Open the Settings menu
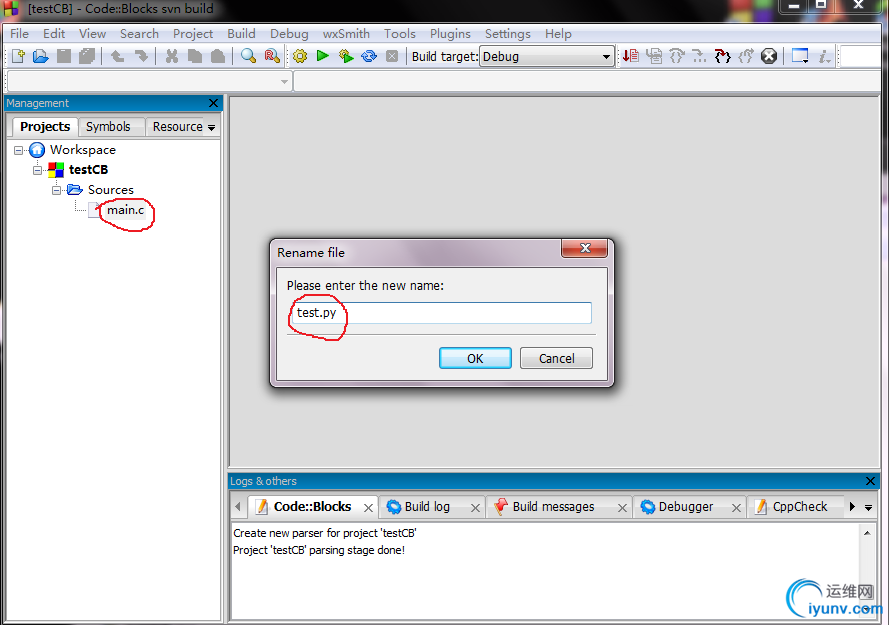Image resolution: width=889 pixels, height=625 pixels. tap(507, 33)
